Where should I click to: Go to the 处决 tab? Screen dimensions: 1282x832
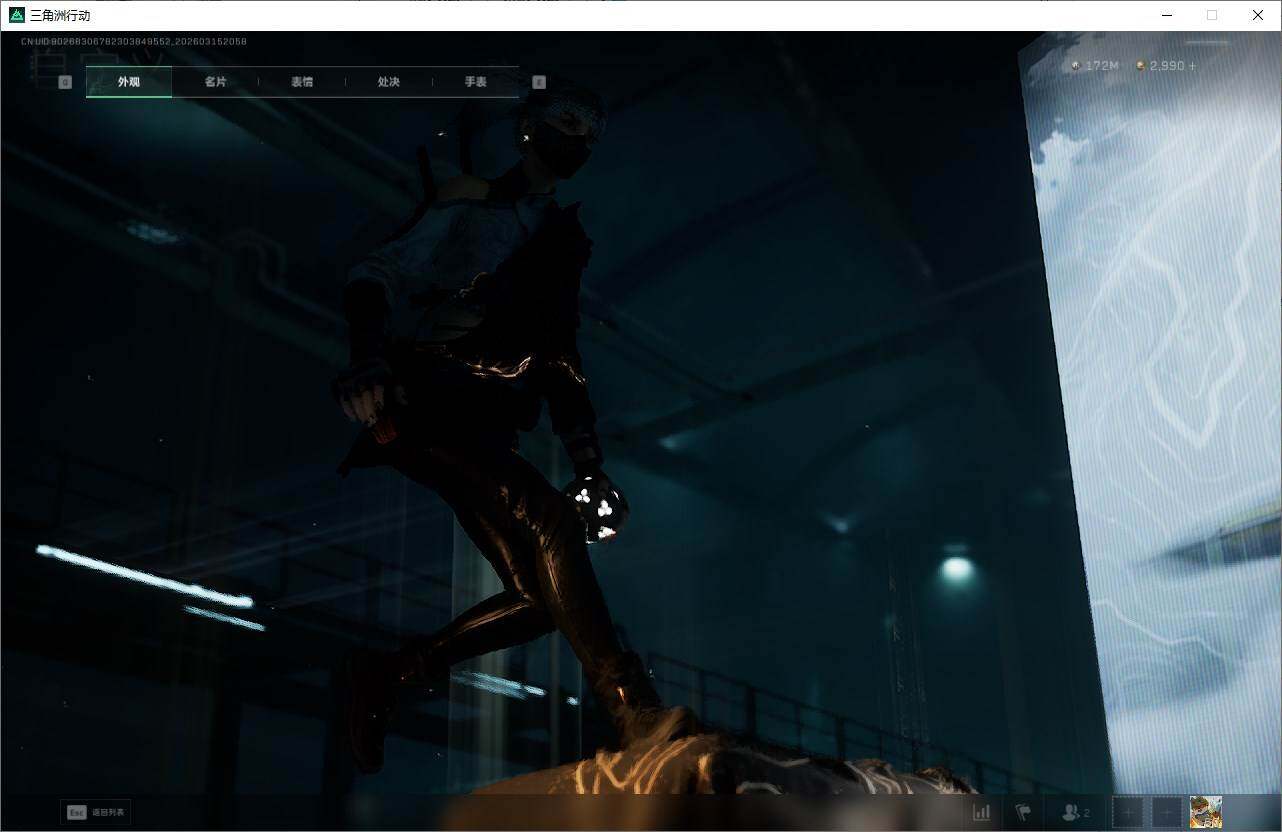[389, 82]
